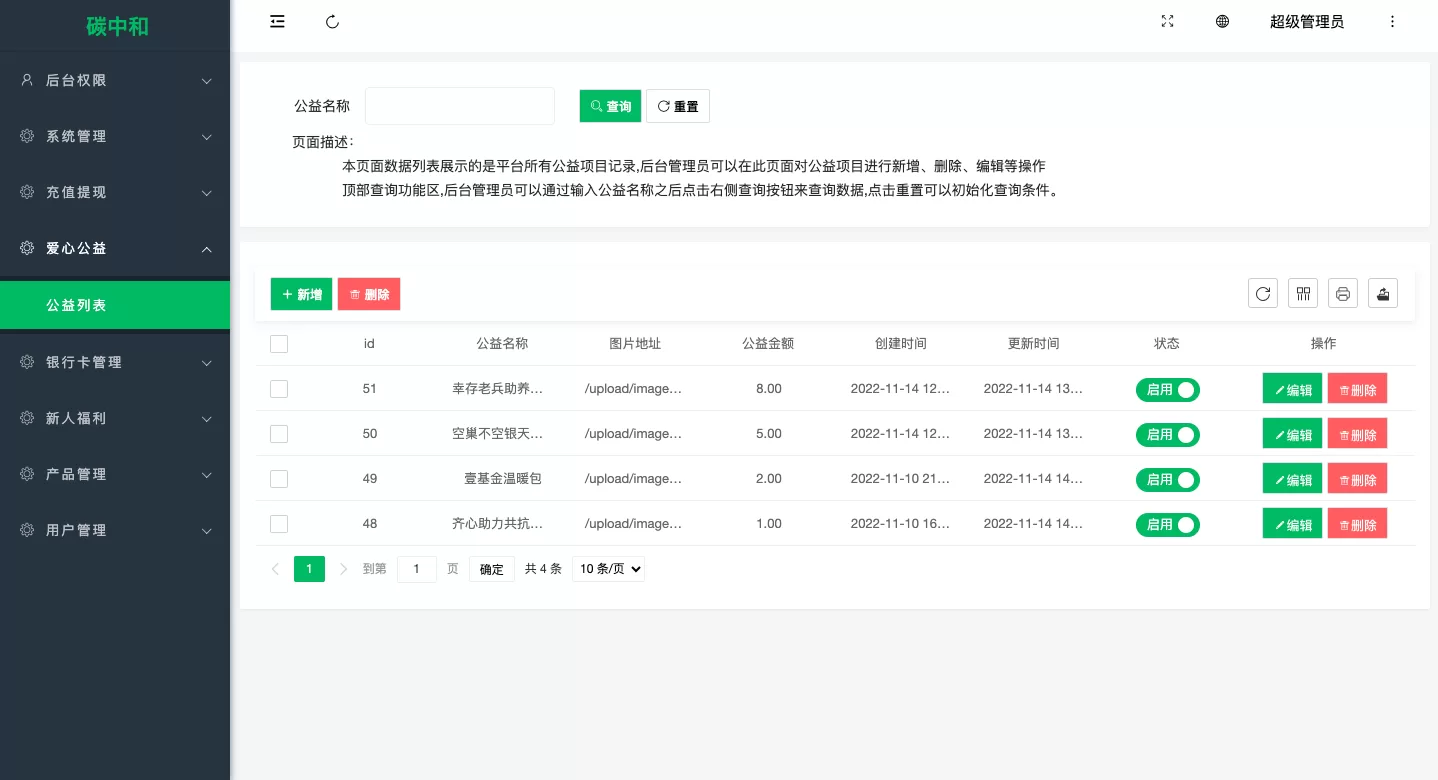1438x780 pixels.
Task: Open language selection globe icon
Action: (1222, 22)
